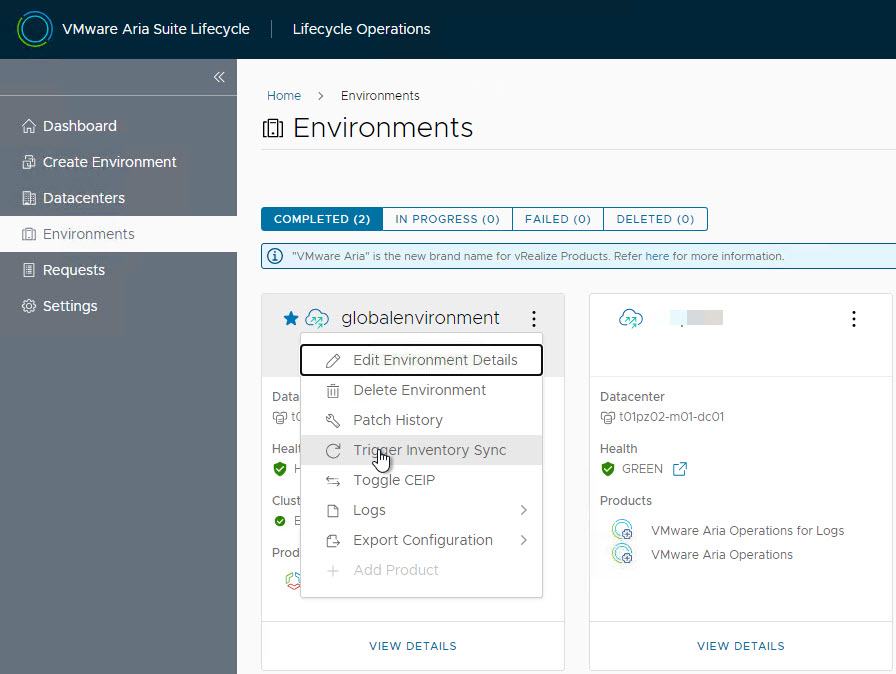Screen dimensions: 896x674
Task: Expand the Logs submenu
Action: pos(369,510)
